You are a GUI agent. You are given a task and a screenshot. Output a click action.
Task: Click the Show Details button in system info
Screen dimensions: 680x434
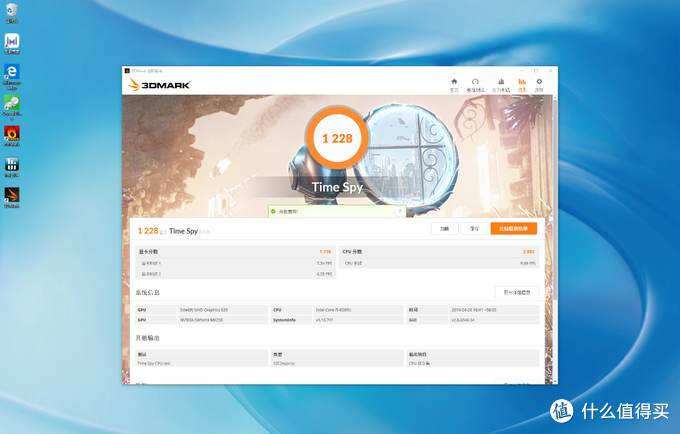tap(517, 292)
